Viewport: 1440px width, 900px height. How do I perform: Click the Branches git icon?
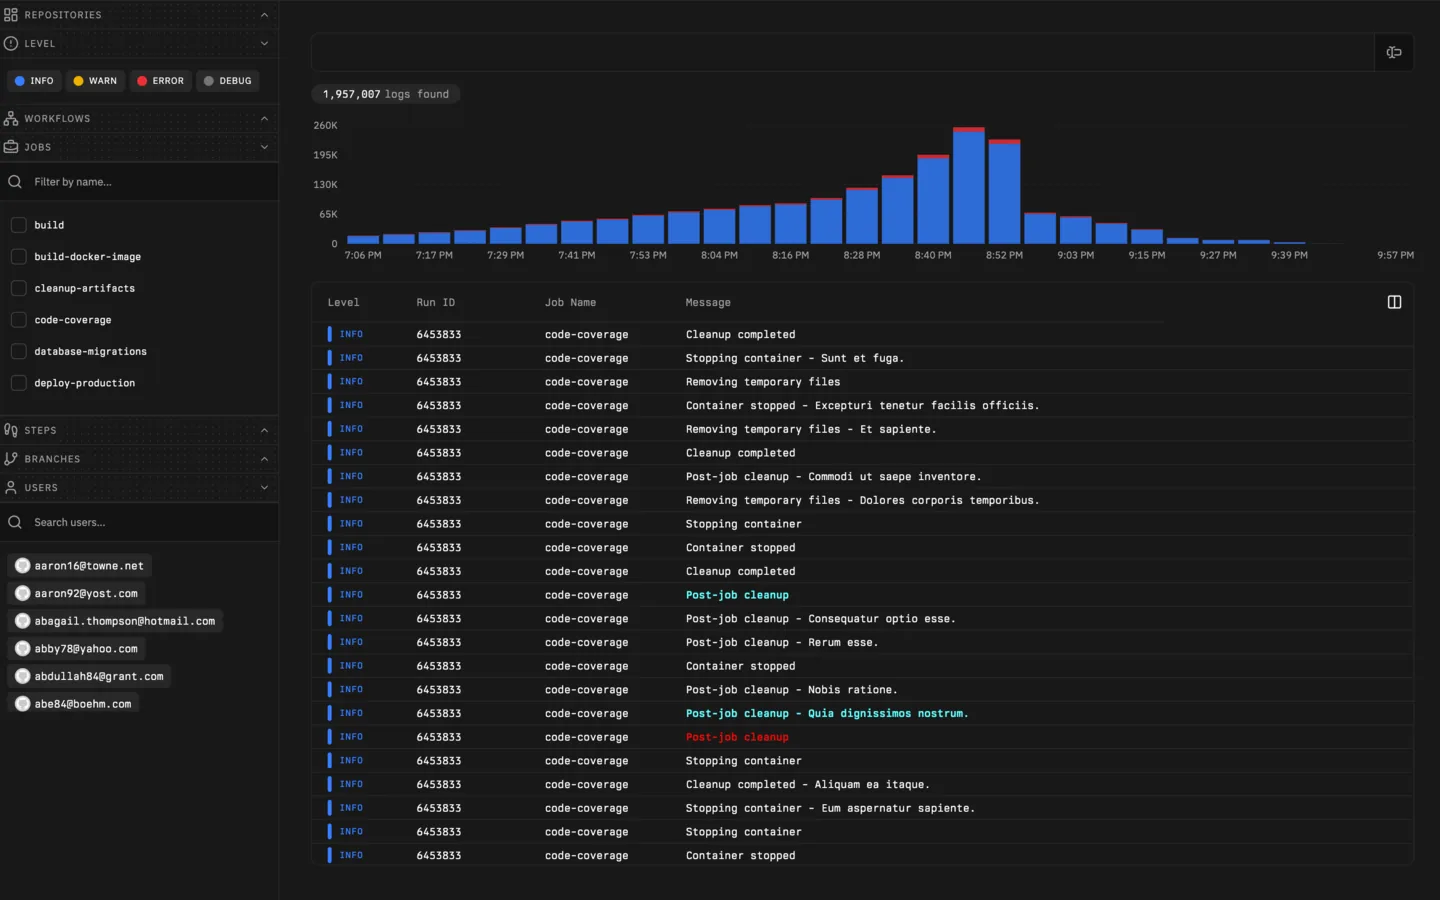(x=11, y=459)
